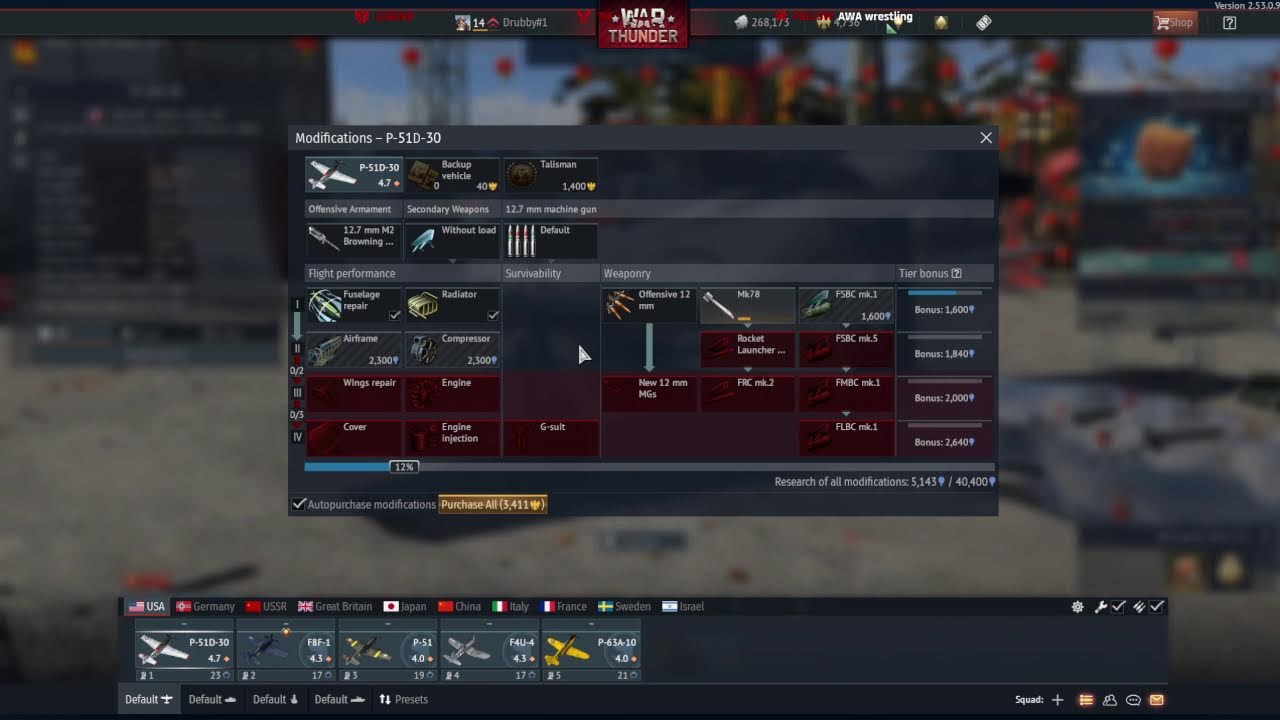Viewport: 1280px width, 720px height.
Task: Switch to the Great Britain nation tab
Action: pyautogui.click(x=335, y=606)
